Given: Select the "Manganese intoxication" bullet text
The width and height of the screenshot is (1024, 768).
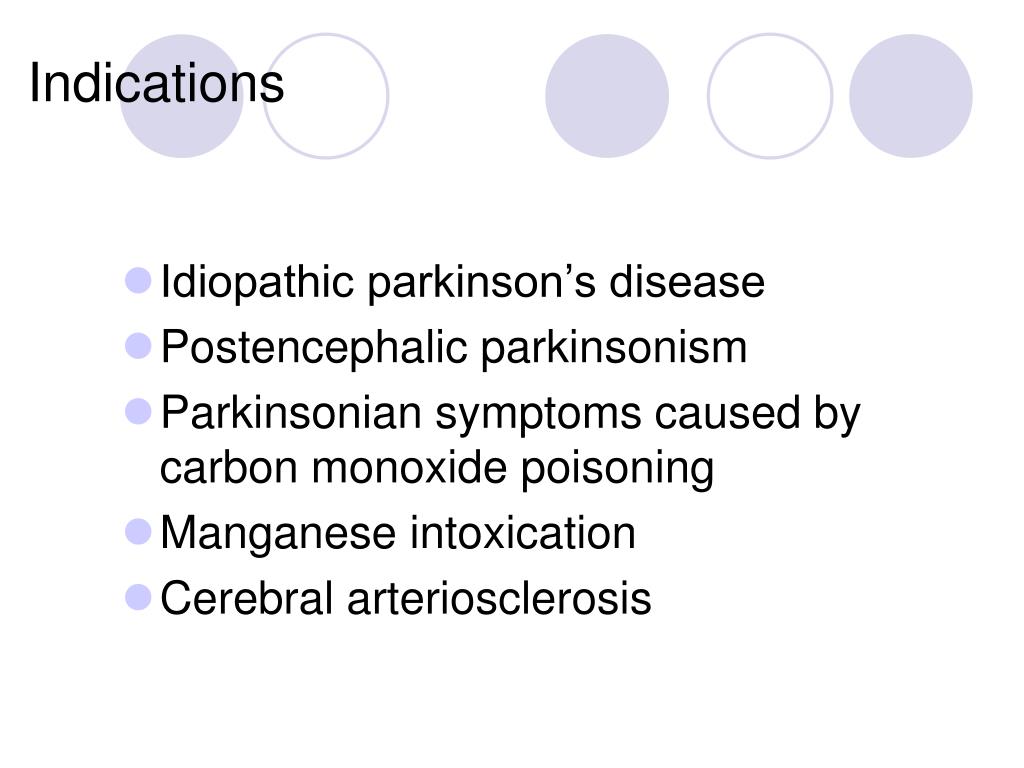Looking at the screenshot, I should pos(397,533).
